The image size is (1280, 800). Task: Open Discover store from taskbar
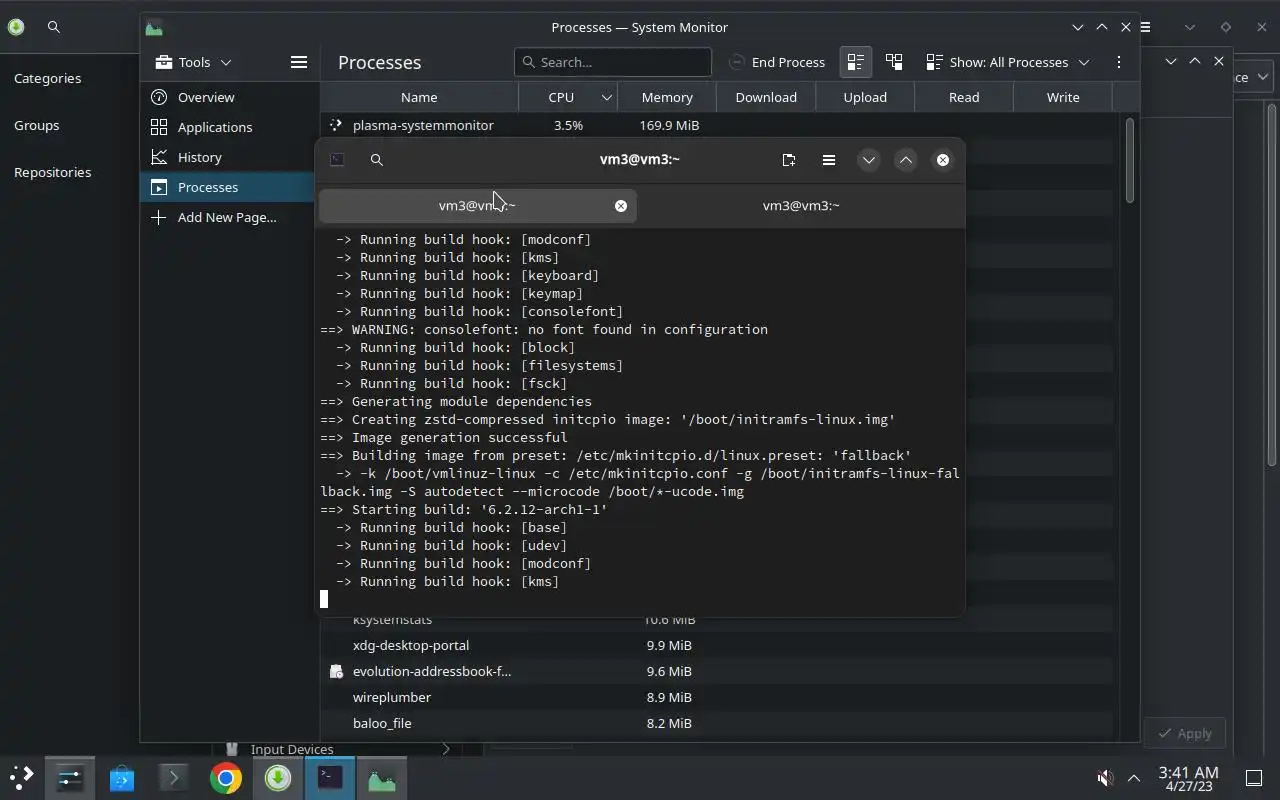[122, 777]
